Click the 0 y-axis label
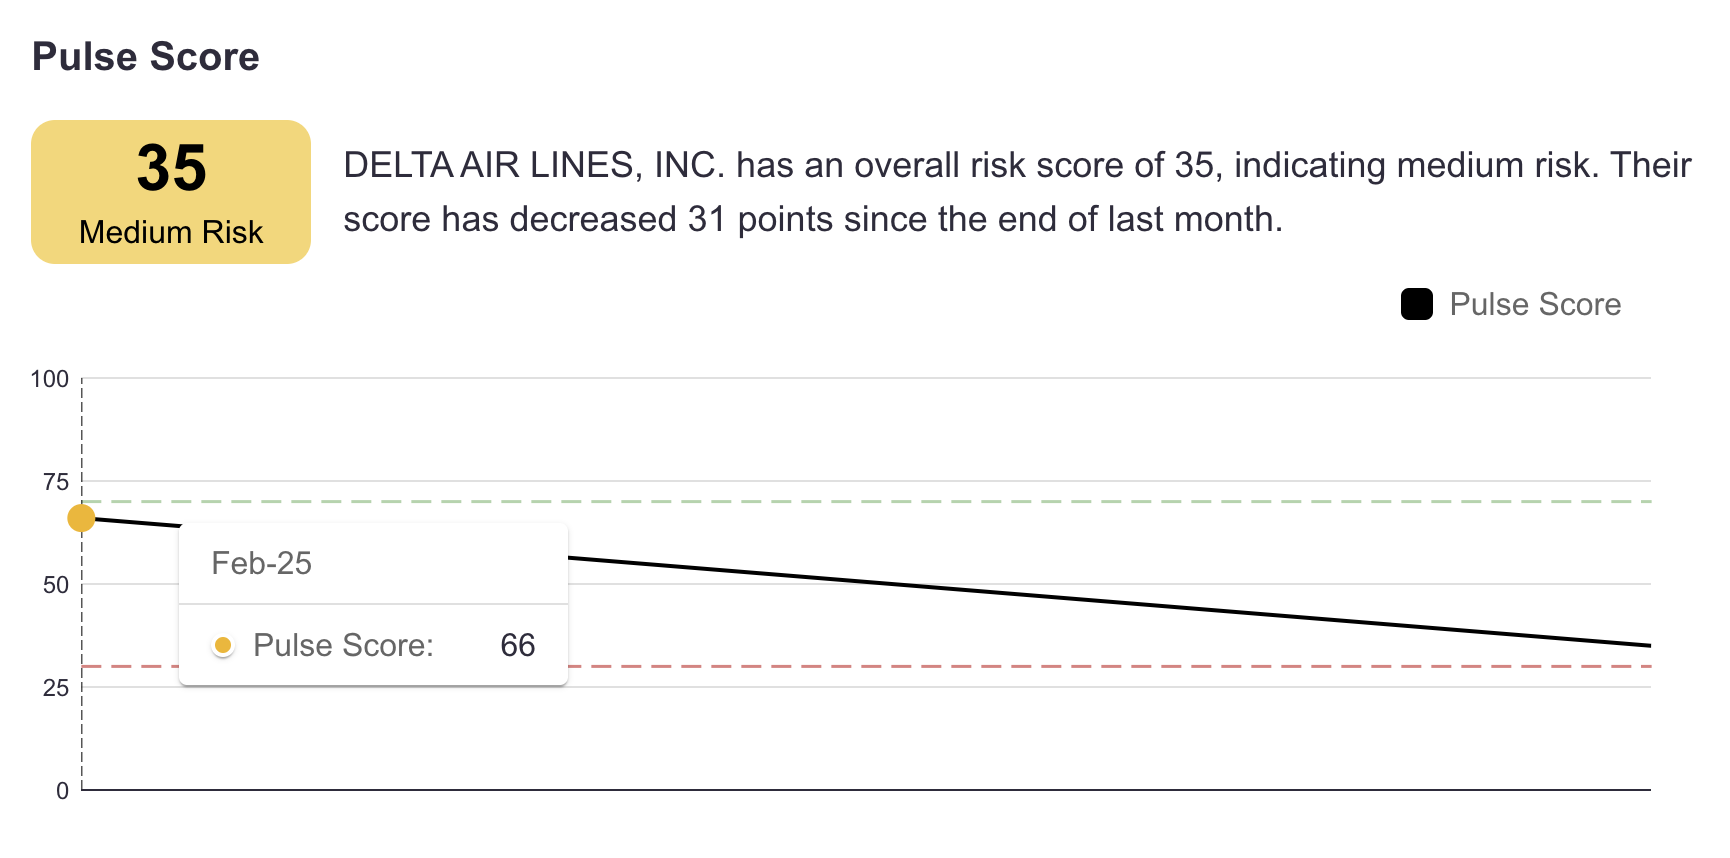The width and height of the screenshot is (1730, 858). (x=62, y=791)
